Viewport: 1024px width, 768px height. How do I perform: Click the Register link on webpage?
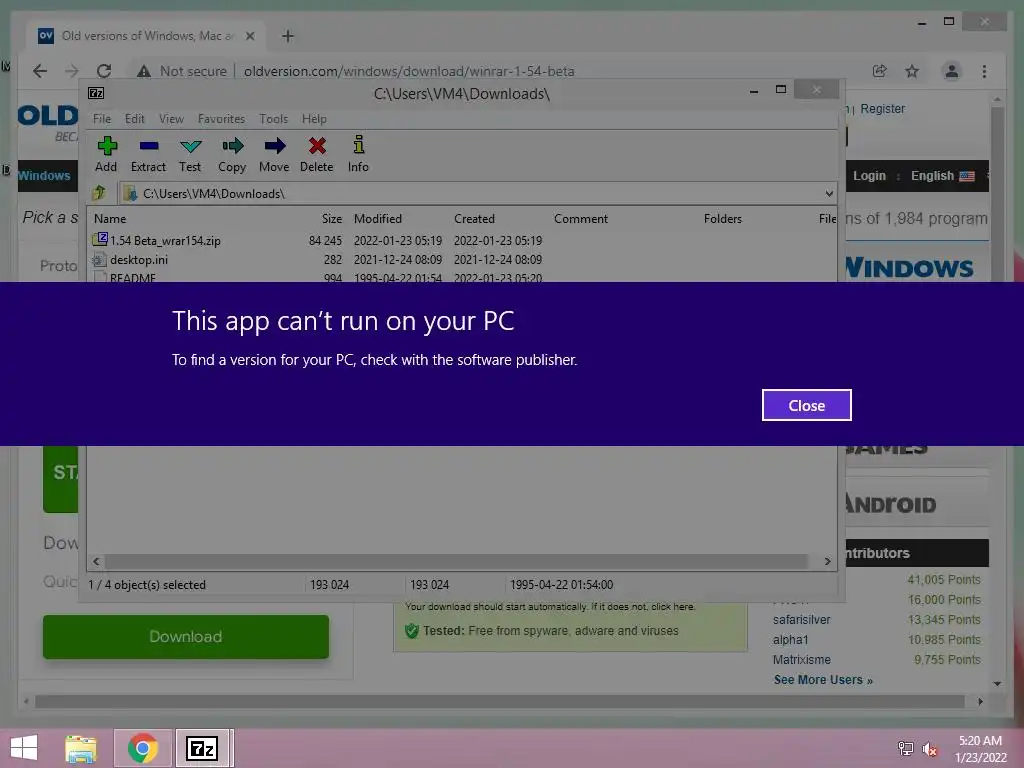point(882,108)
